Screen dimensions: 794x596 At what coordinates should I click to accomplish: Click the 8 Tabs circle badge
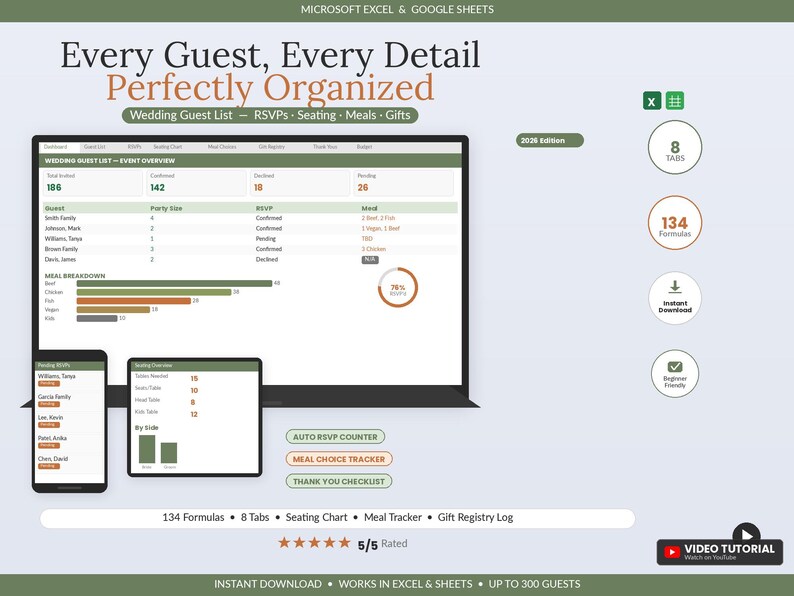[674, 147]
